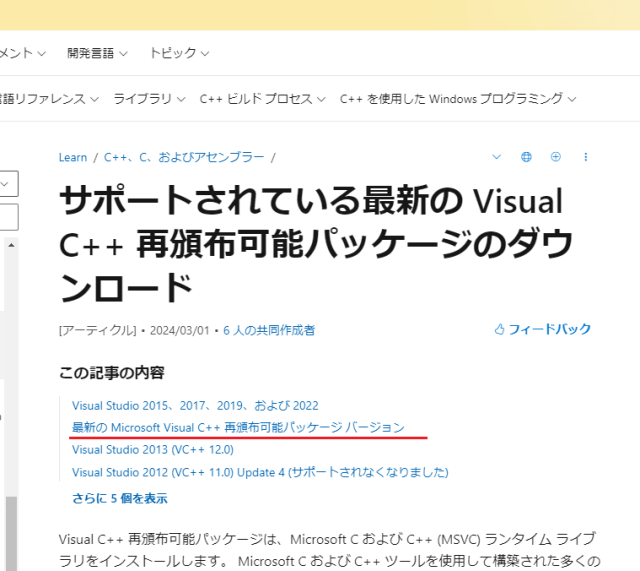Viewport: 640px width, 571px height.
Task: Click the フィードバック button
Action: (542, 329)
